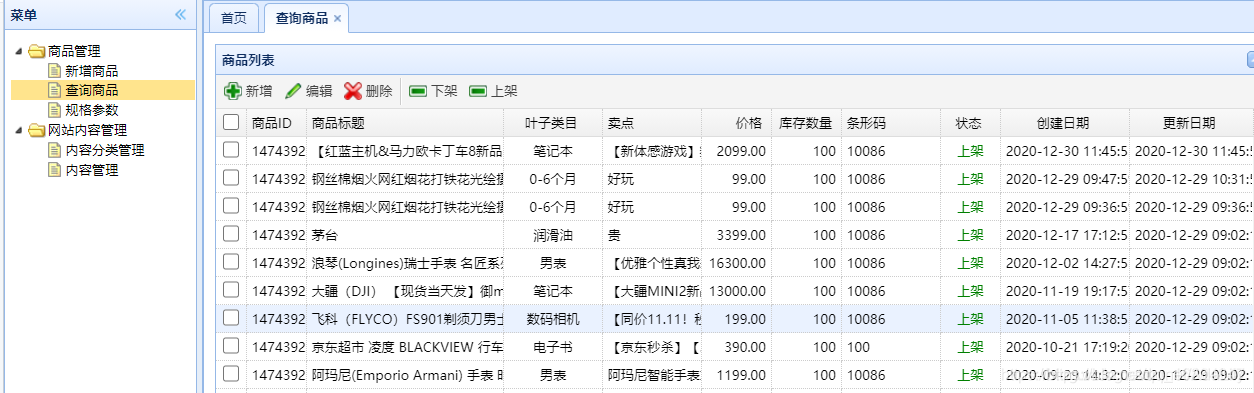The height and width of the screenshot is (393, 1254).
Task: Click the 上架 toolbar button
Action: (x=493, y=91)
